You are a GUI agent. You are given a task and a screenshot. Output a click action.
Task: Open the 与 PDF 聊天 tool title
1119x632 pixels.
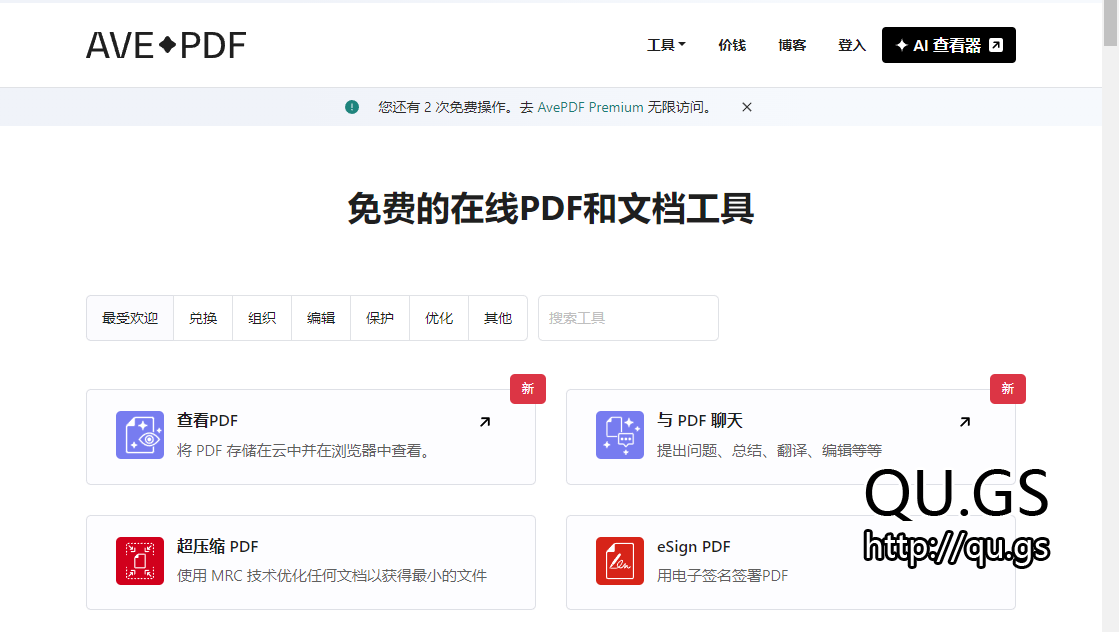(700, 421)
